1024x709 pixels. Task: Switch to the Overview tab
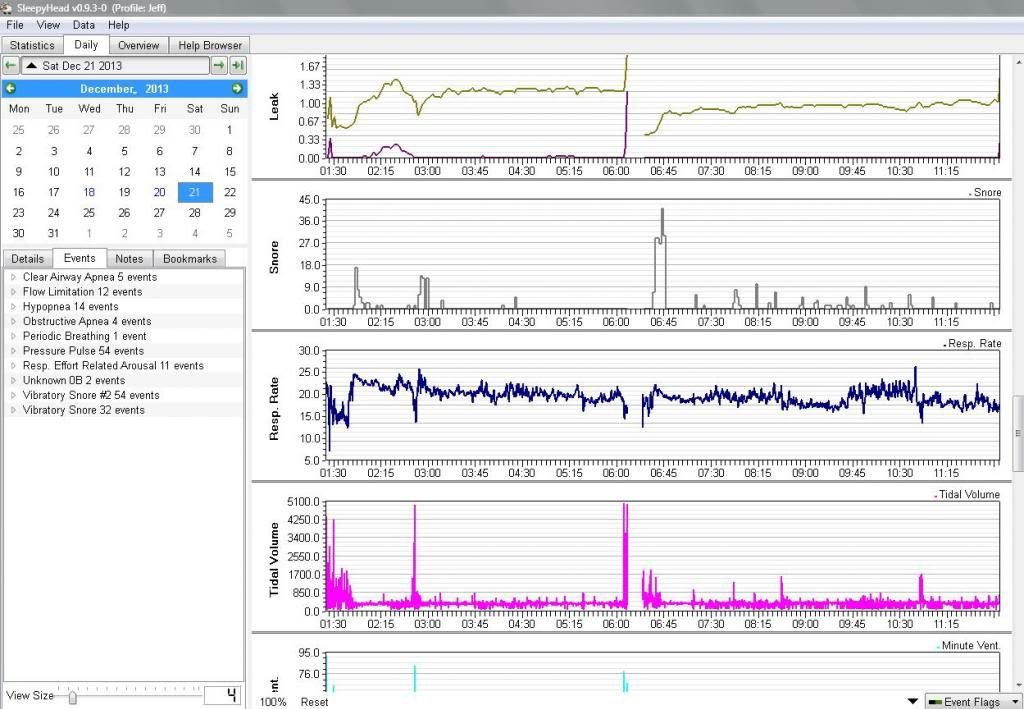click(x=138, y=45)
